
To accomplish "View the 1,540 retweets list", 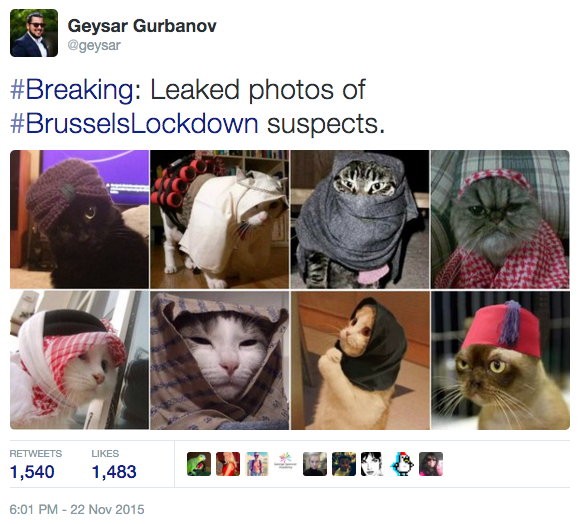I will (36, 464).
